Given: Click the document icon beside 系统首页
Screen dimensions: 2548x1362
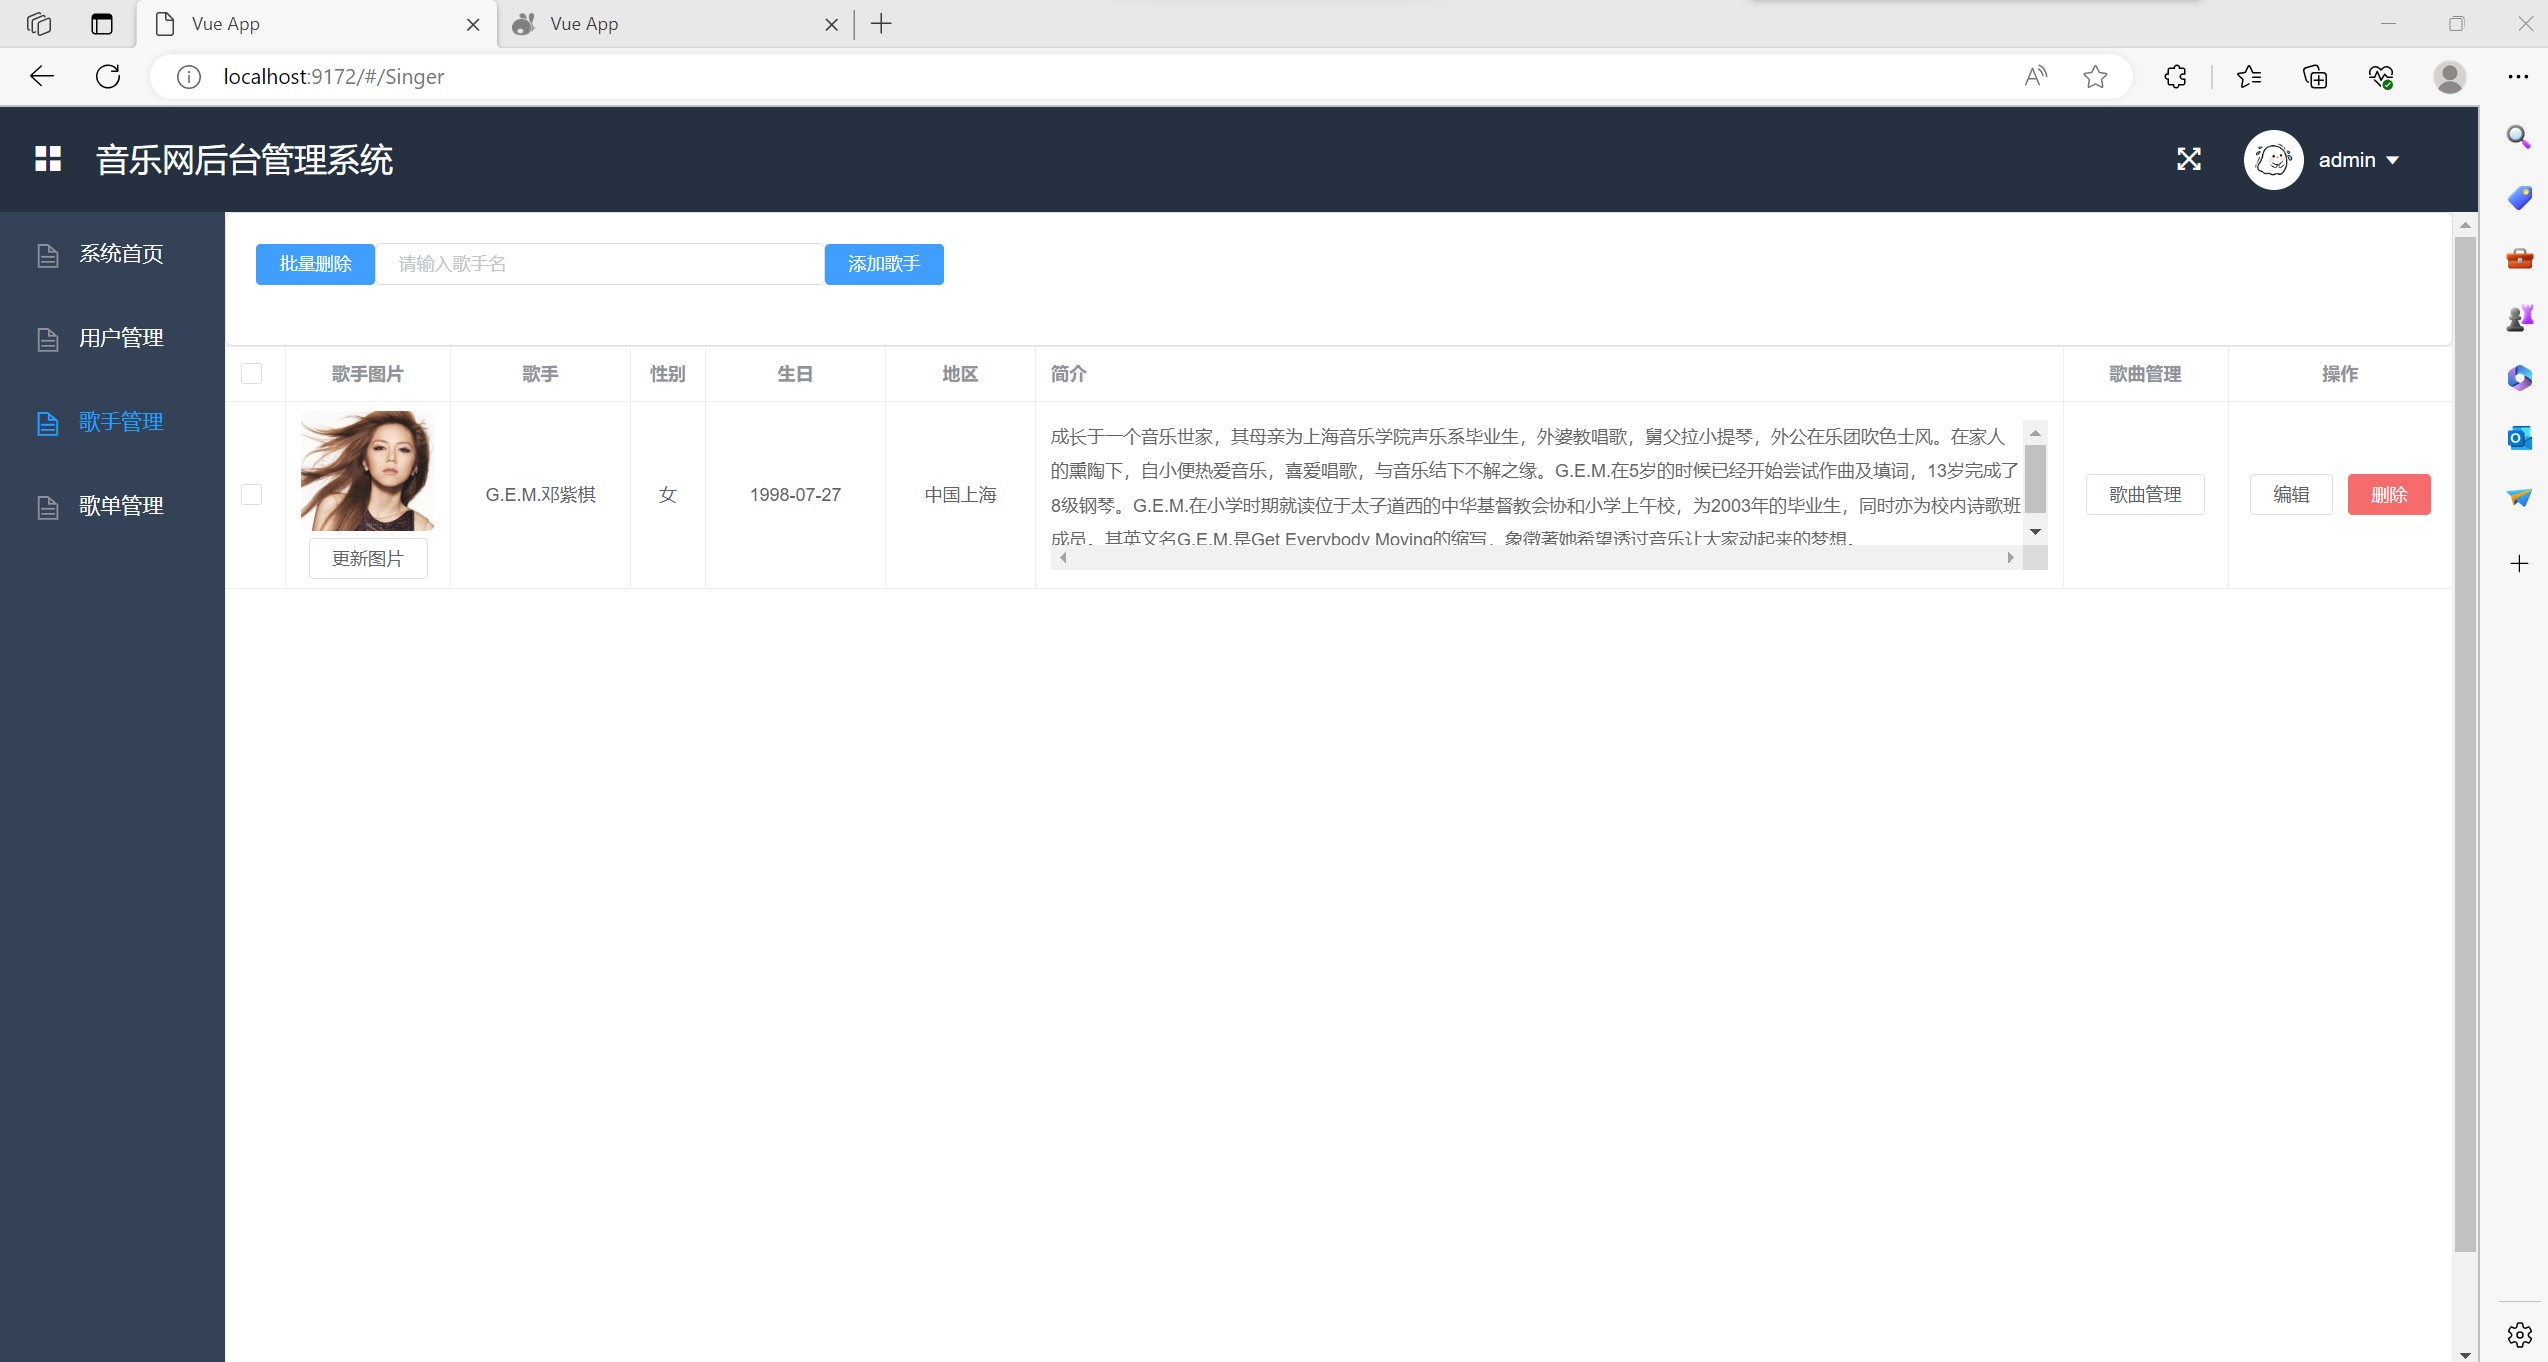Looking at the screenshot, I should pos(48,256).
